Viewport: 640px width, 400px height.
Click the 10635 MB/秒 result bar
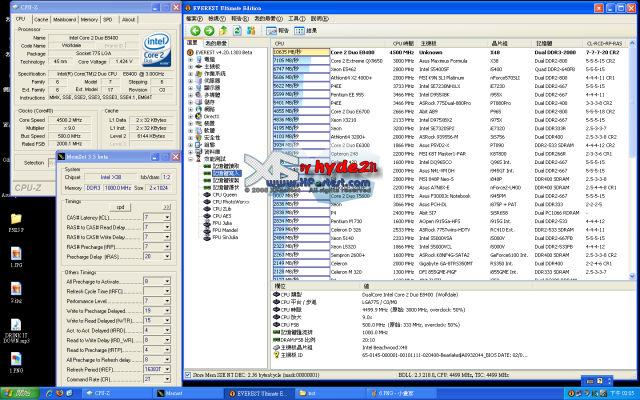click(301, 52)
